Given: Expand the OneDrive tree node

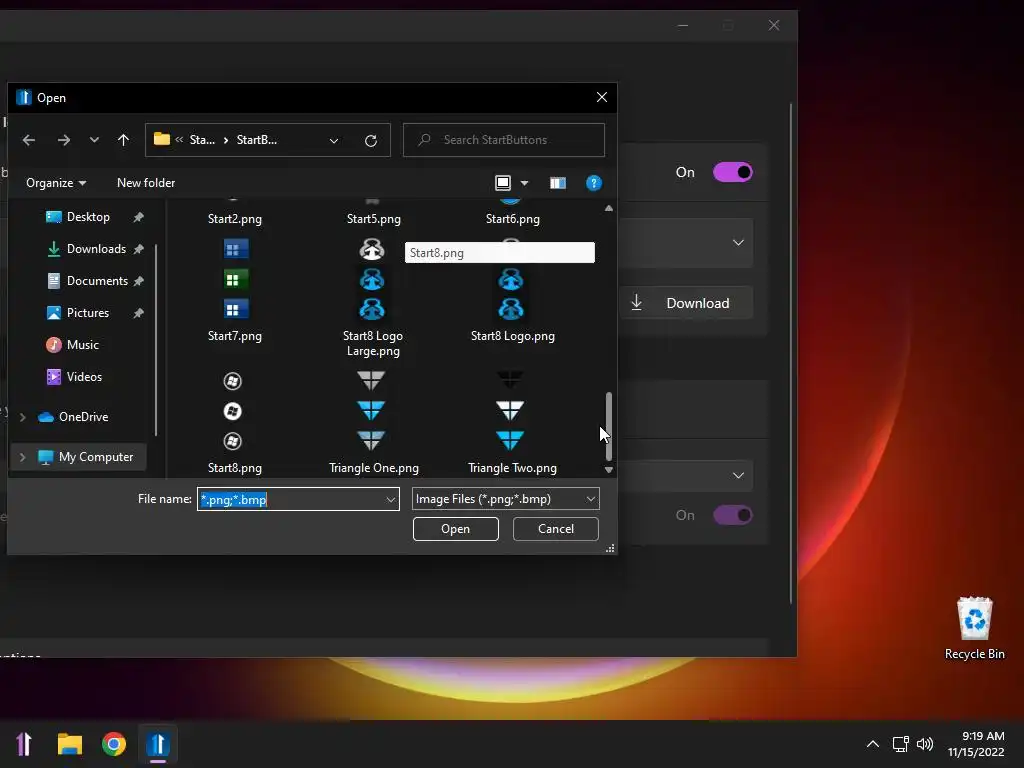Looking at the screenshot, I should click(x=22, y=417).
